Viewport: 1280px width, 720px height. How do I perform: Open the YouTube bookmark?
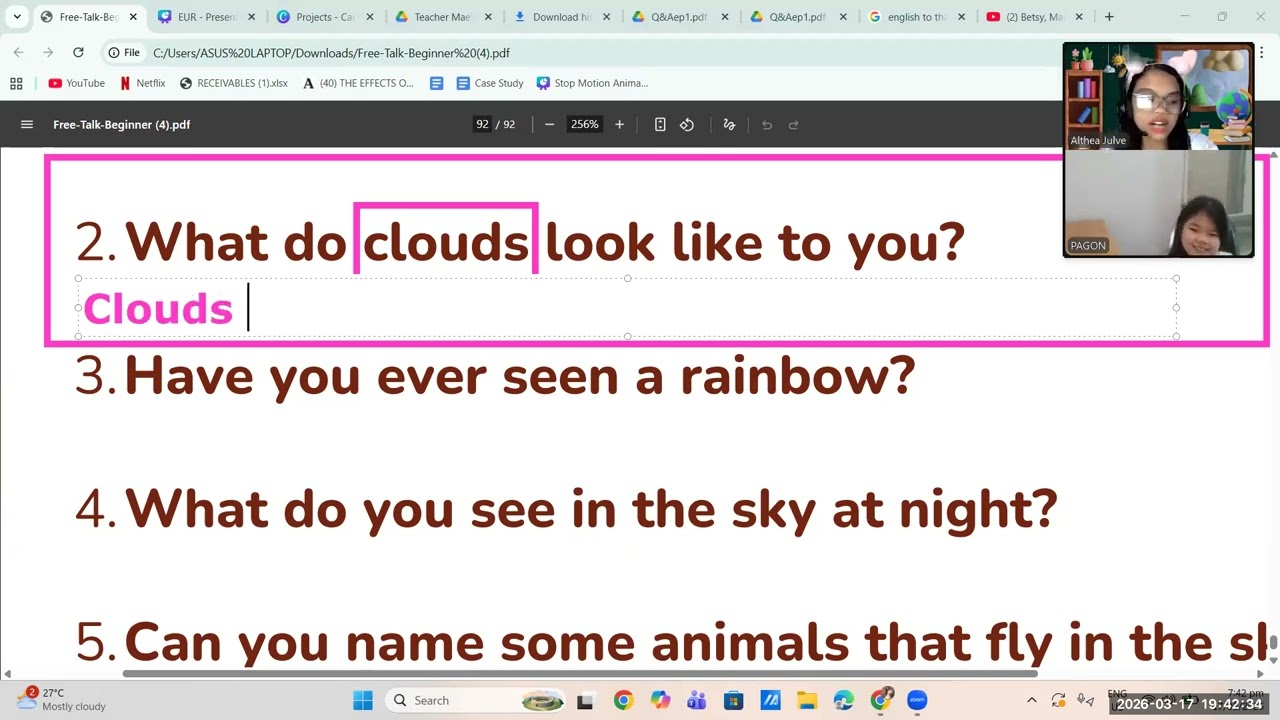tap(77, 83)
